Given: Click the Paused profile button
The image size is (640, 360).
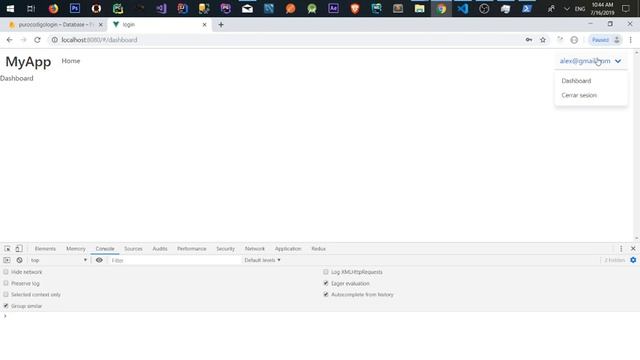Looking at the screenshot, I should click(605, 40).
